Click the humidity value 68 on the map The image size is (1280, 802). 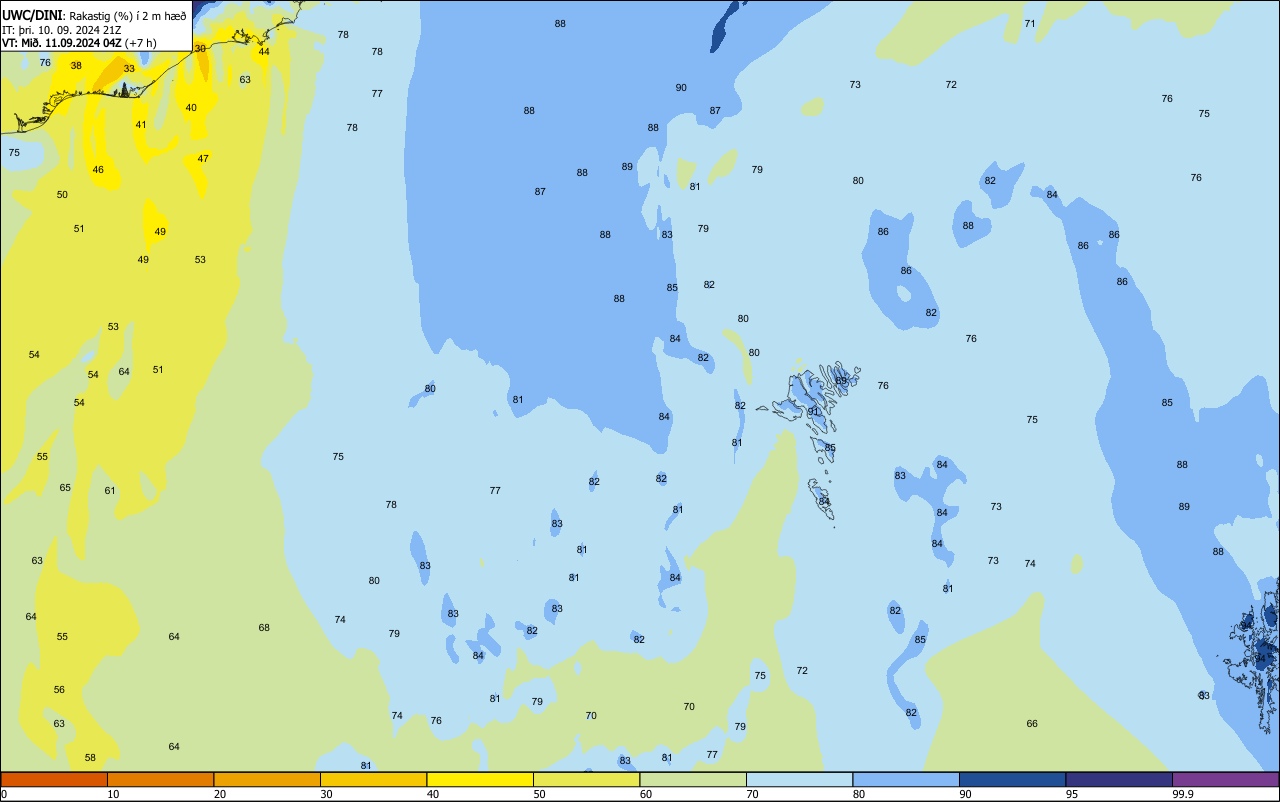(x=264, y=628)
